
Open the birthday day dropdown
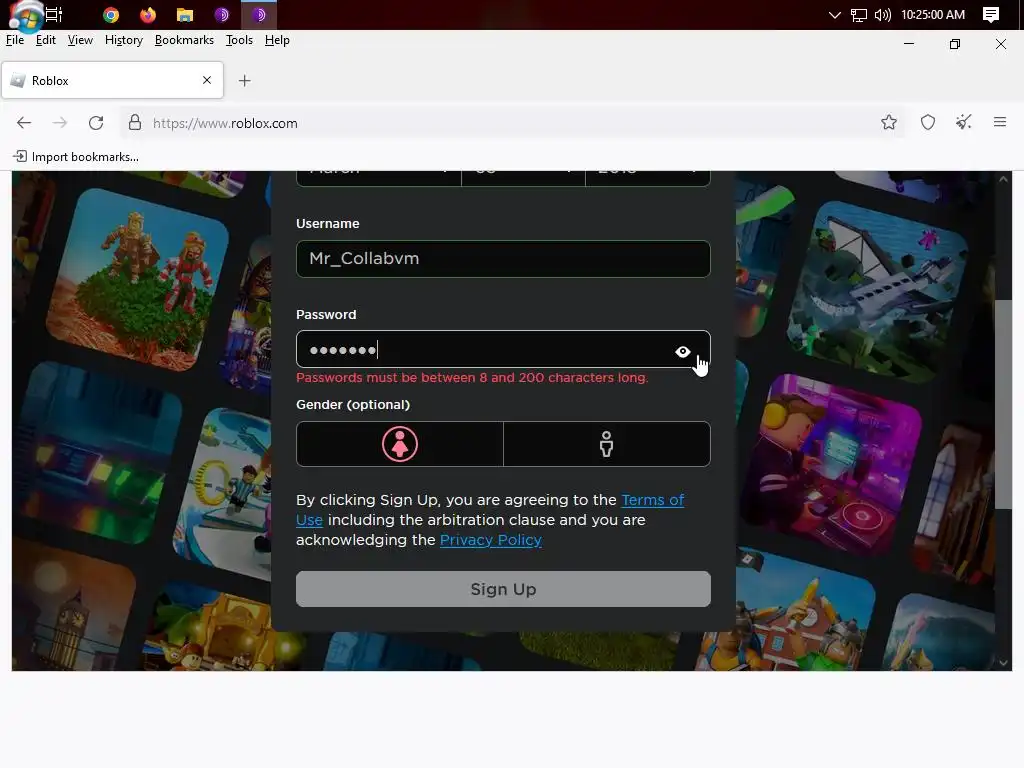click(x=523, y=178)
